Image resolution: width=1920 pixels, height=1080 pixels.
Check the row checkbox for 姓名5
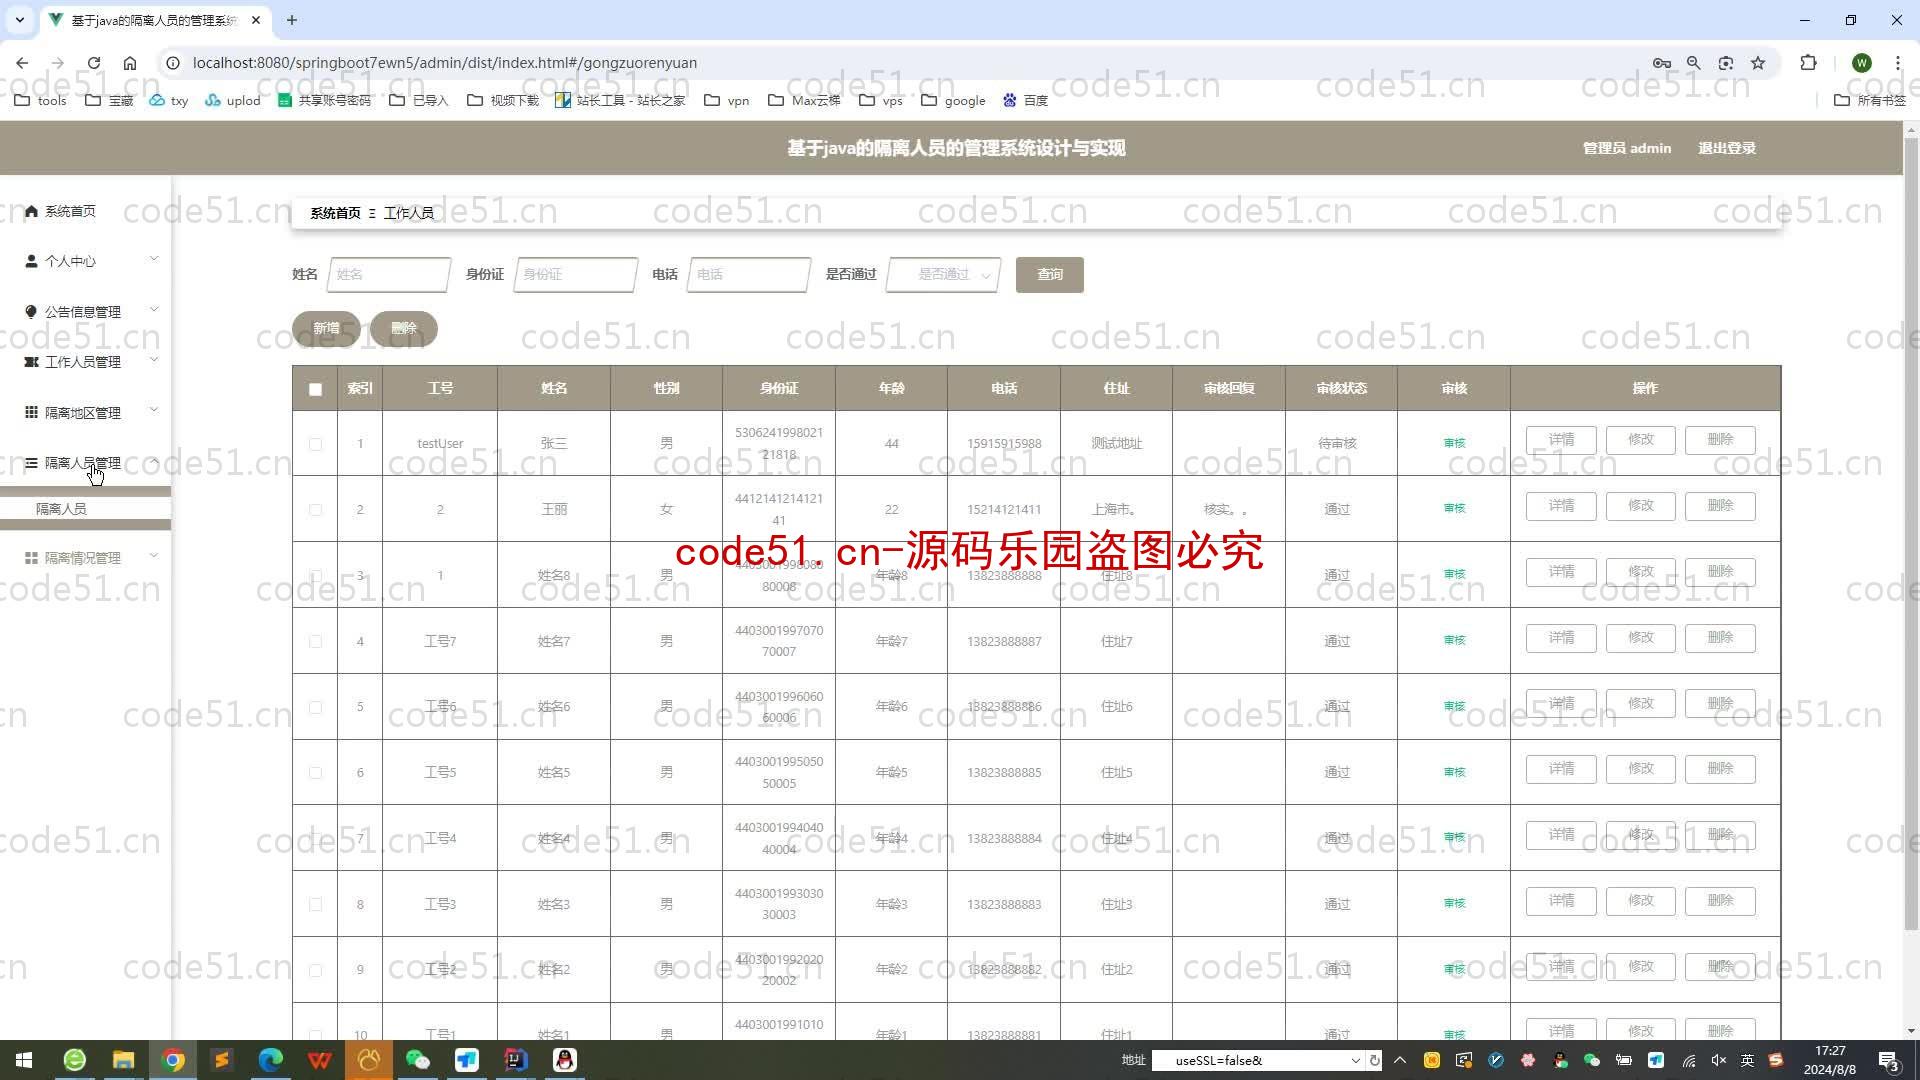315,773
